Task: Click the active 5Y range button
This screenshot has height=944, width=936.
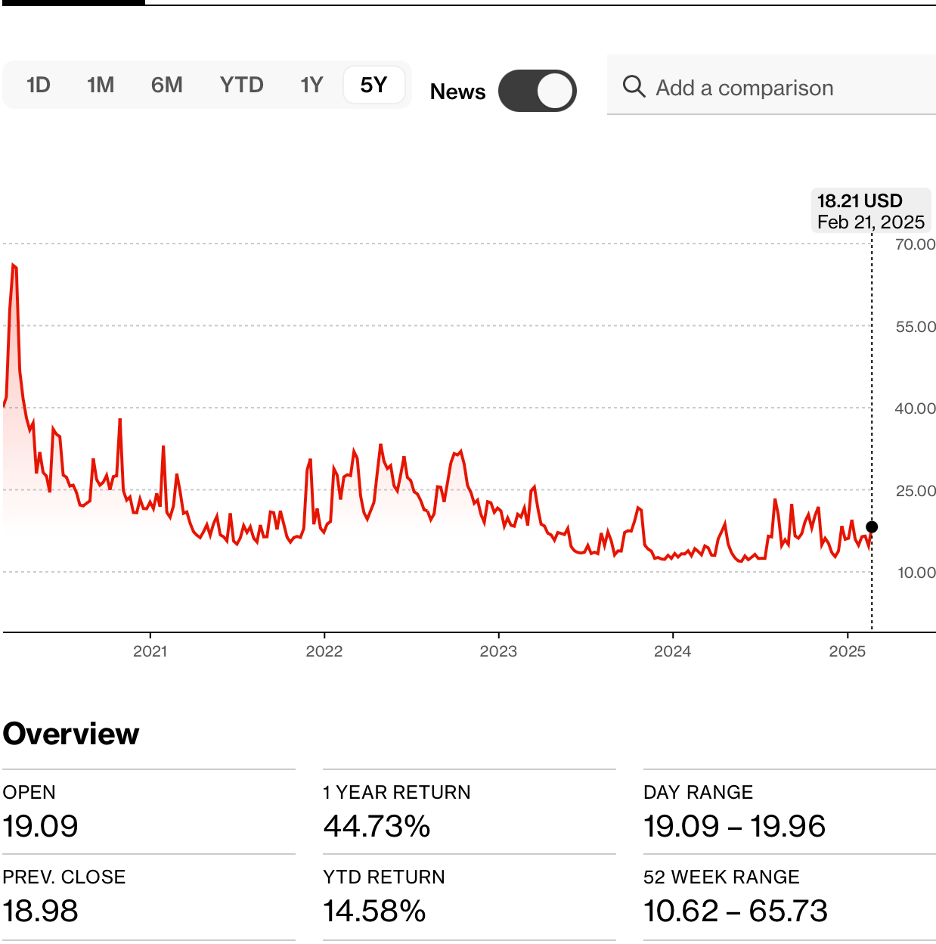Action: coord(373,85)
